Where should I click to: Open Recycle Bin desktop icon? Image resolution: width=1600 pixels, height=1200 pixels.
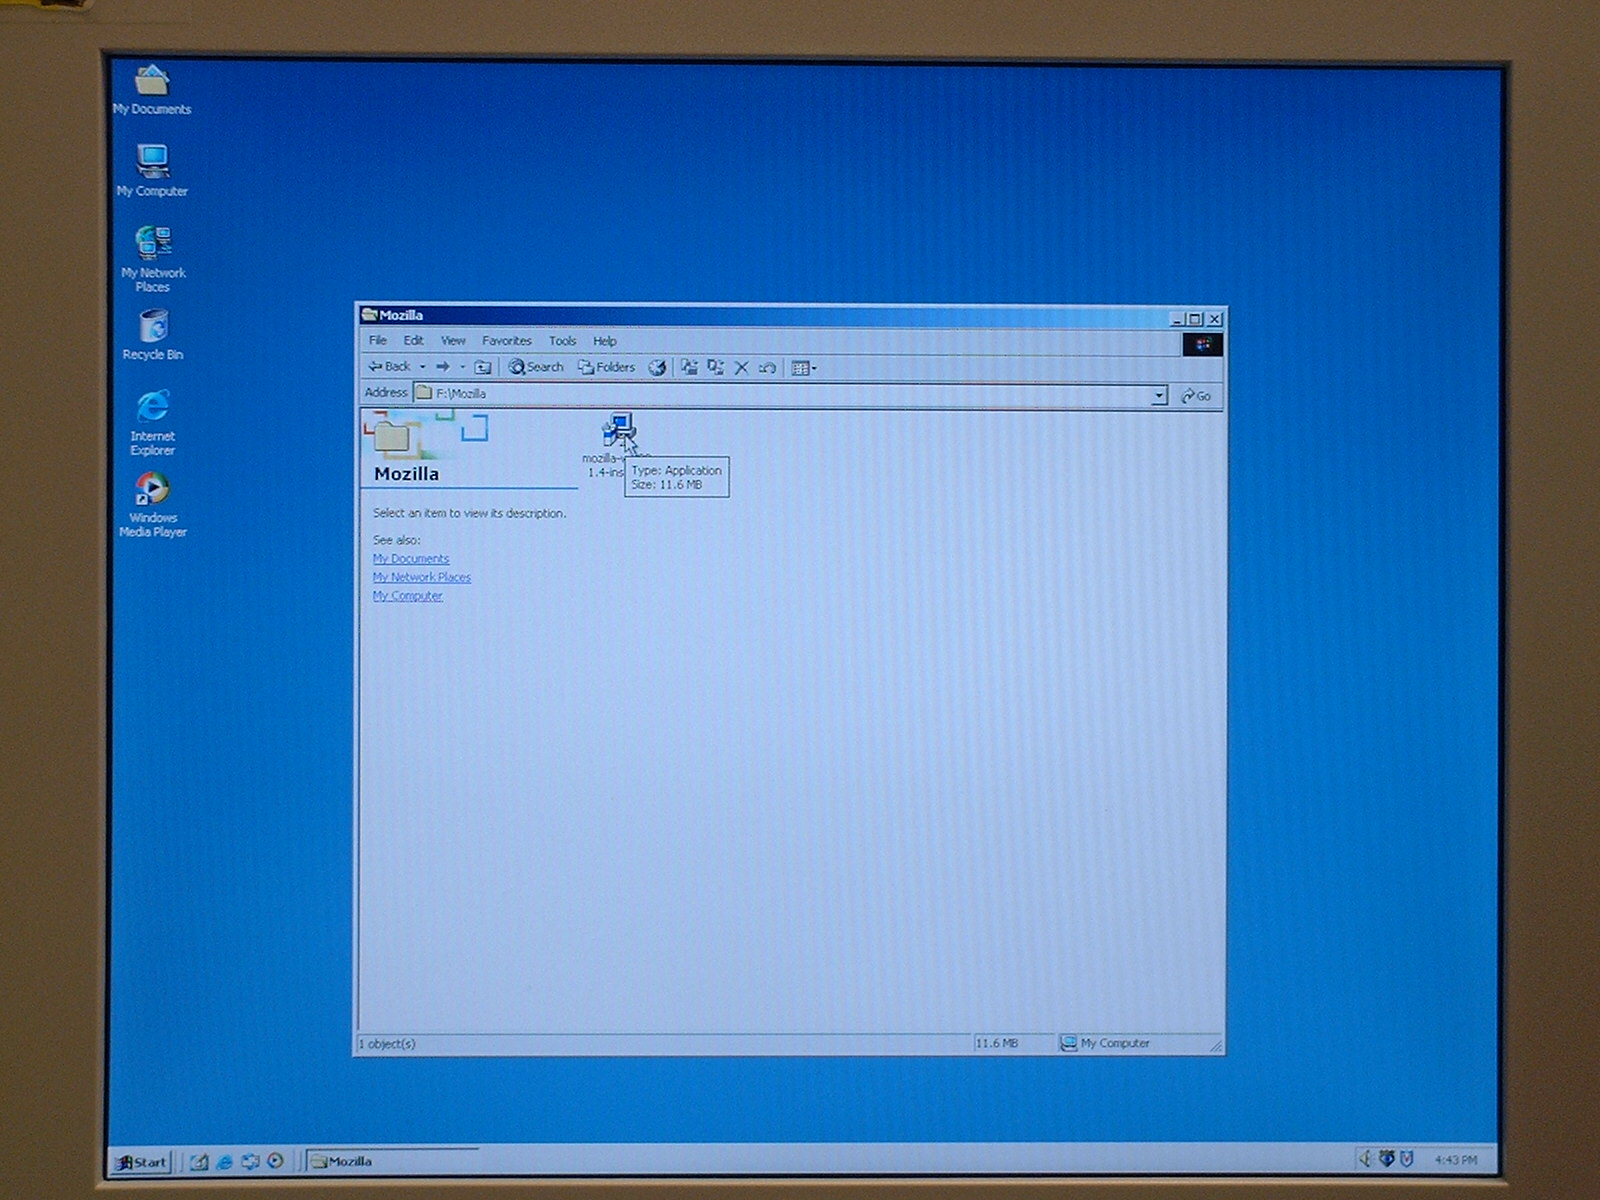point(153,328)
